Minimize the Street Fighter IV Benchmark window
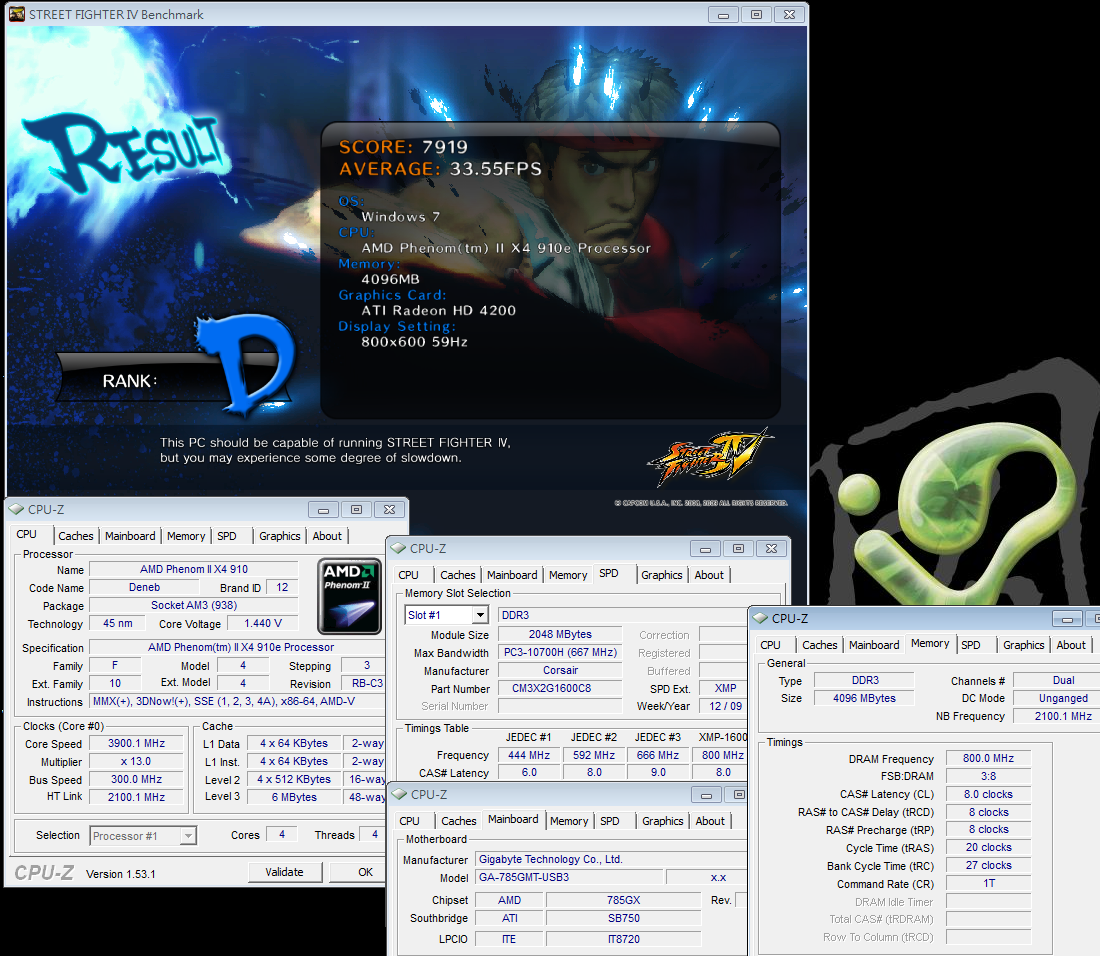Image resolution: width=1100 pixels, height=956 pixels. pyautogui.click(x=723, y=15)
